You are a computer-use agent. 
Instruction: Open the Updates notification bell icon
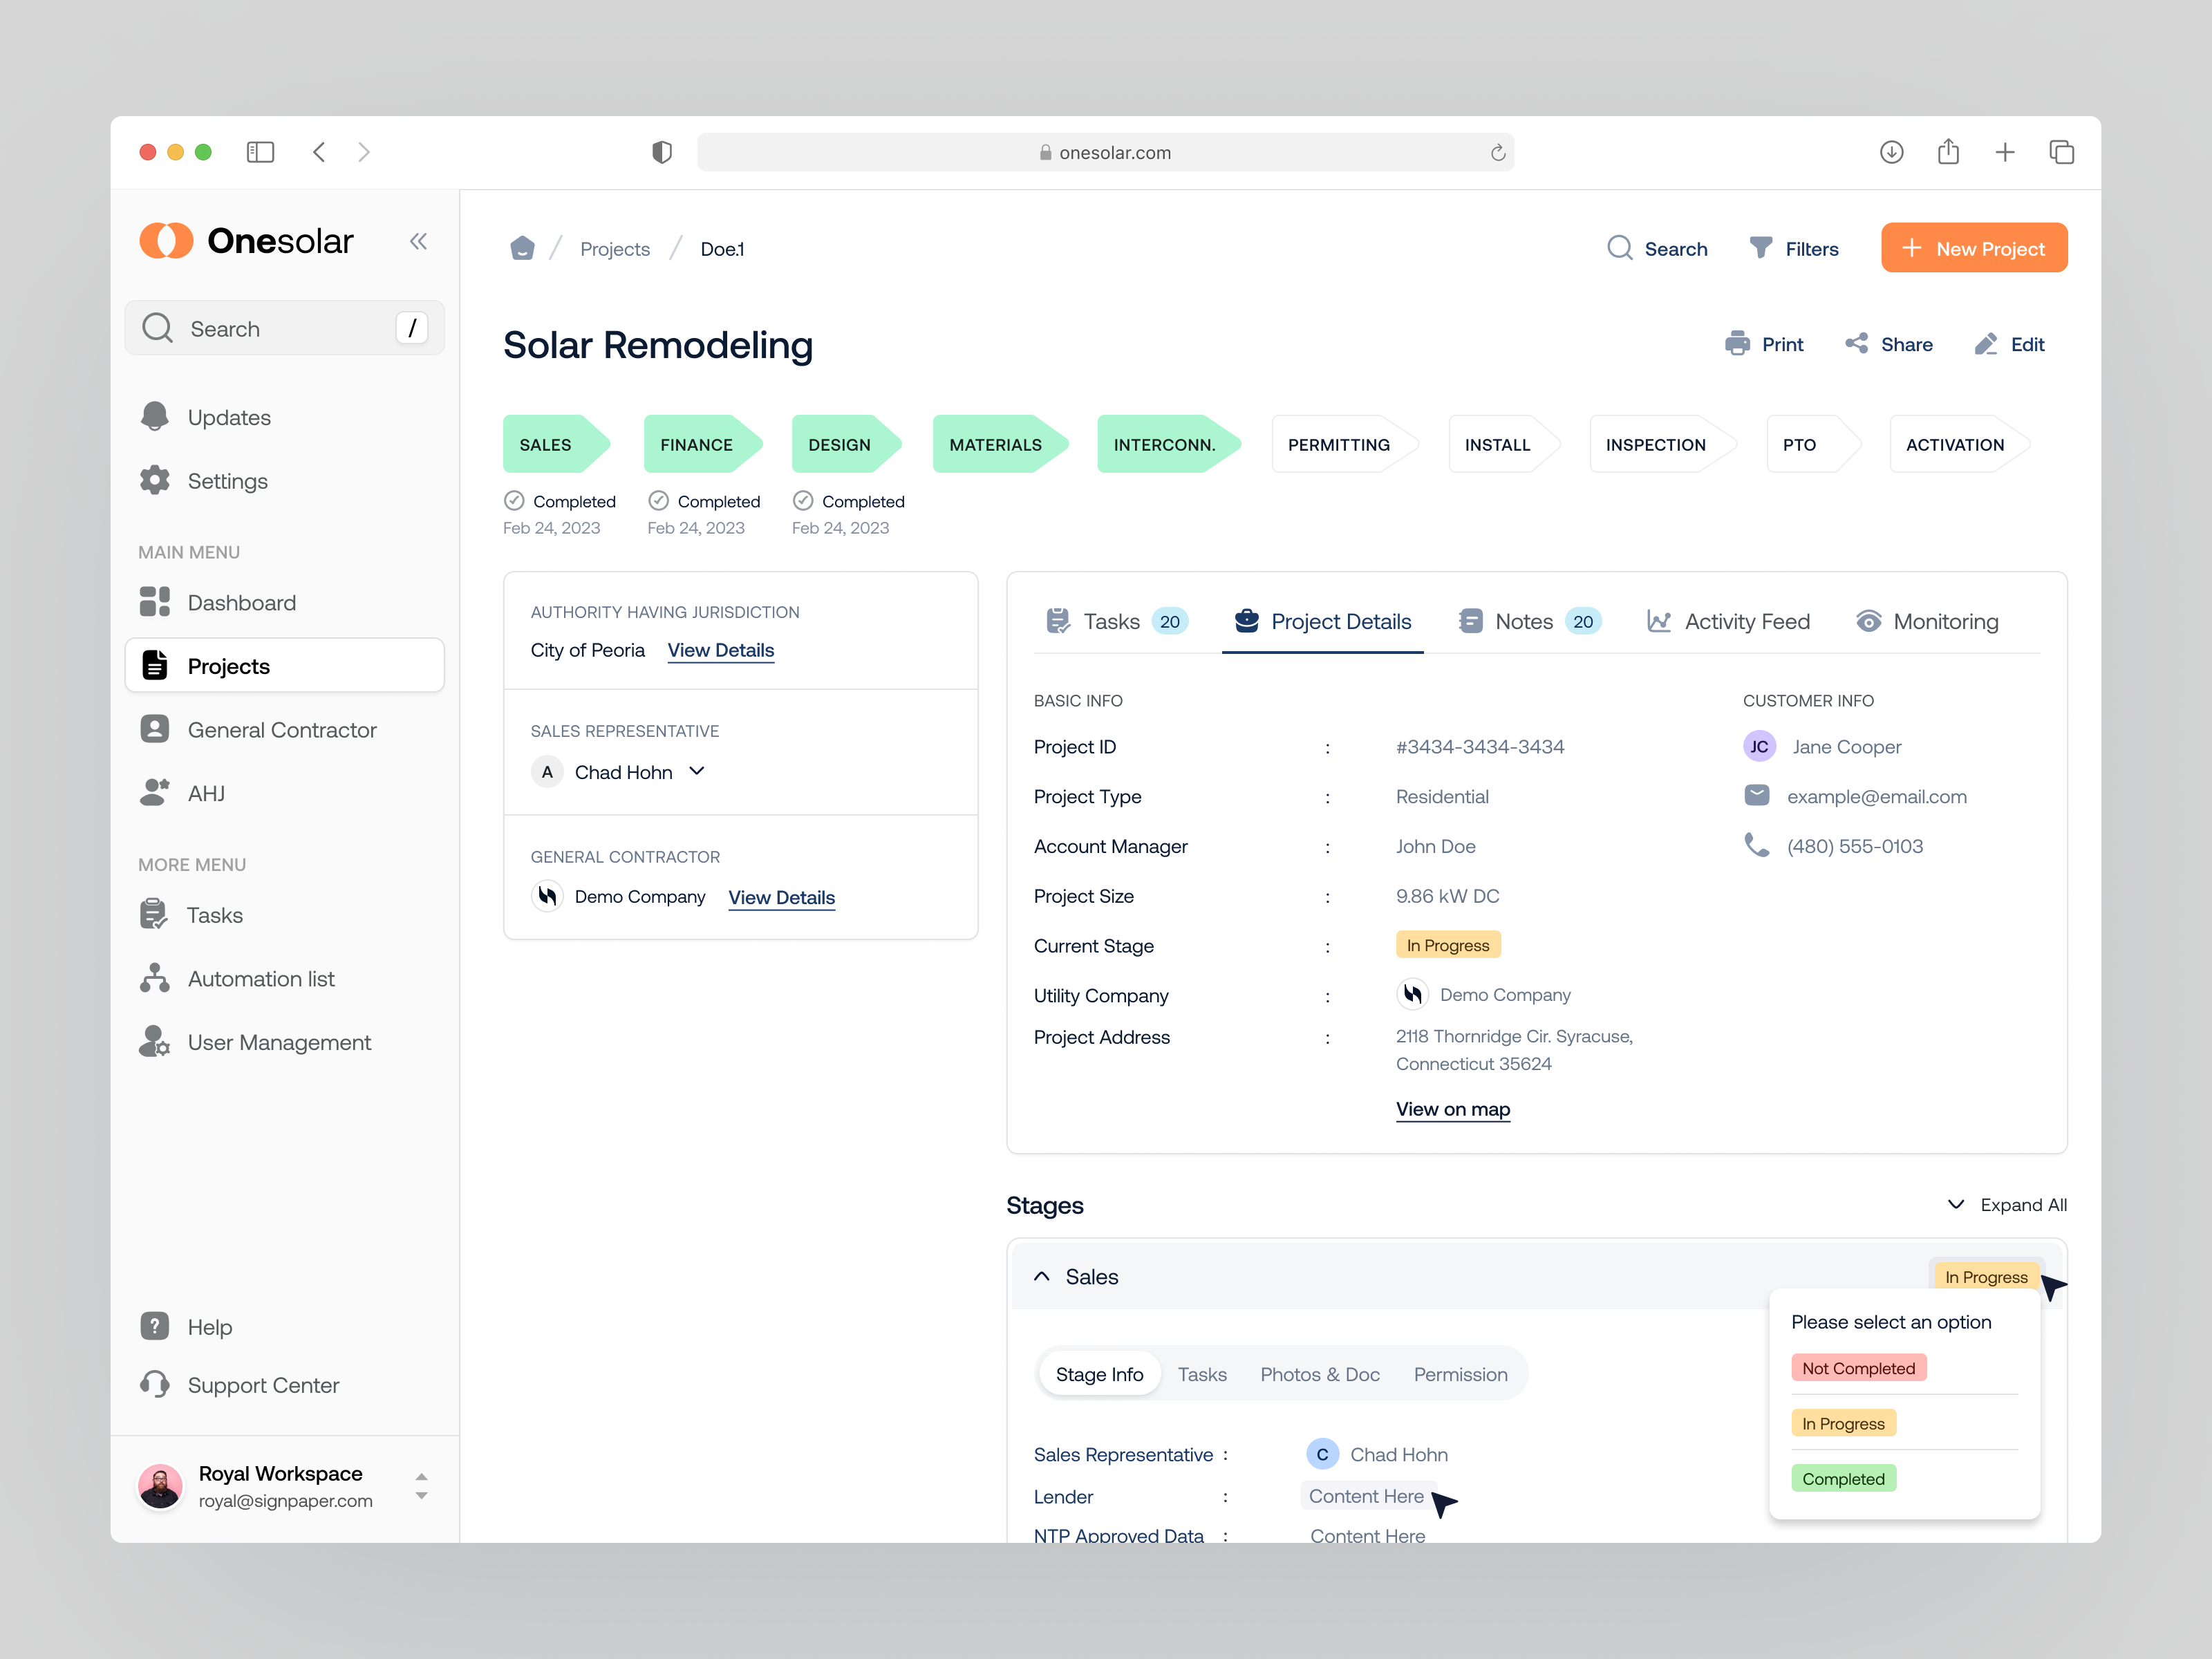155,417
